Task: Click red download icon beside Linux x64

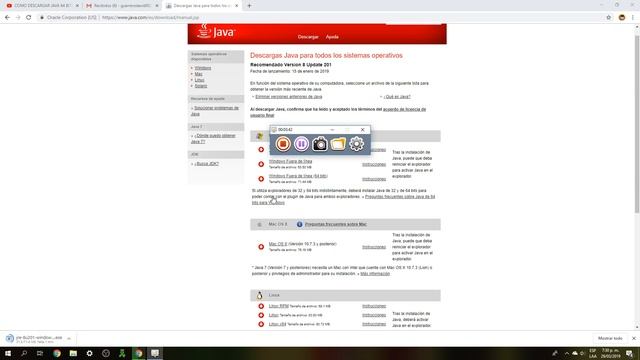Action: [x=261, y=324]
